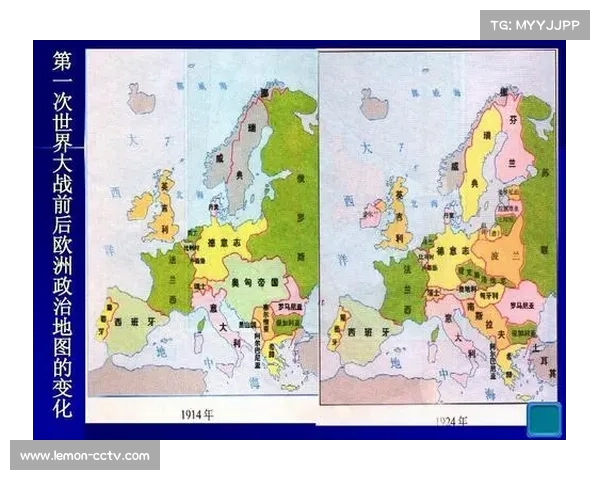Click Great Britain on the 1924 map

(401, 217)
